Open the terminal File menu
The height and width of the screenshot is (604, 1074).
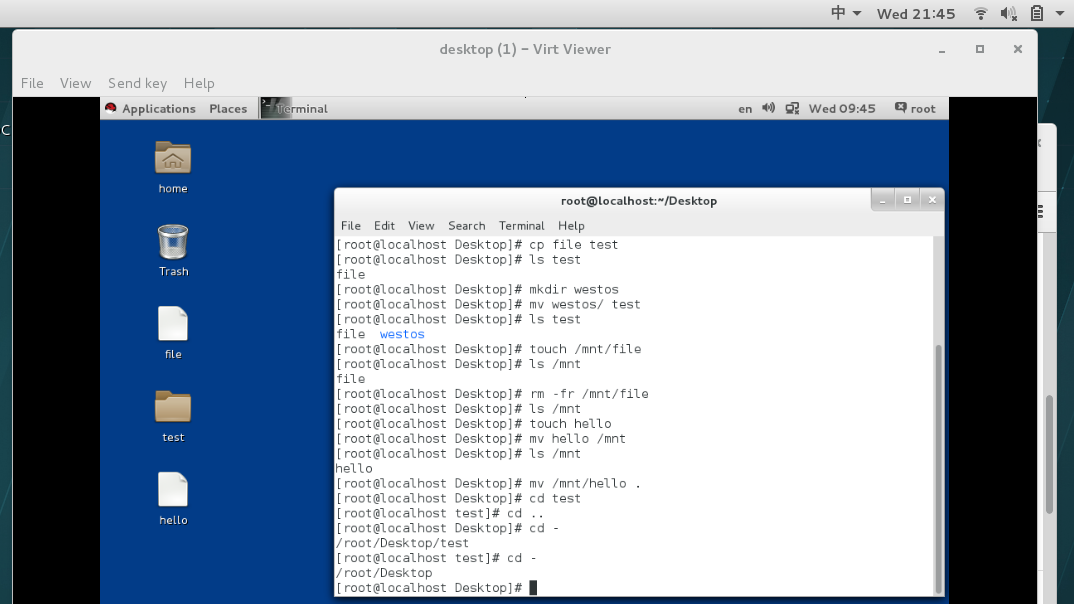point(351,225)
